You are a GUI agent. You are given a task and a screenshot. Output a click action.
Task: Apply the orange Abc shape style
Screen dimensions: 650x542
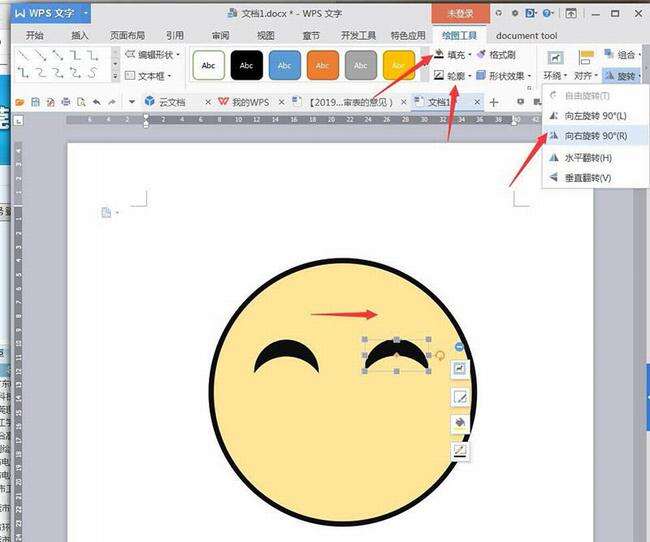coord(323,65)
